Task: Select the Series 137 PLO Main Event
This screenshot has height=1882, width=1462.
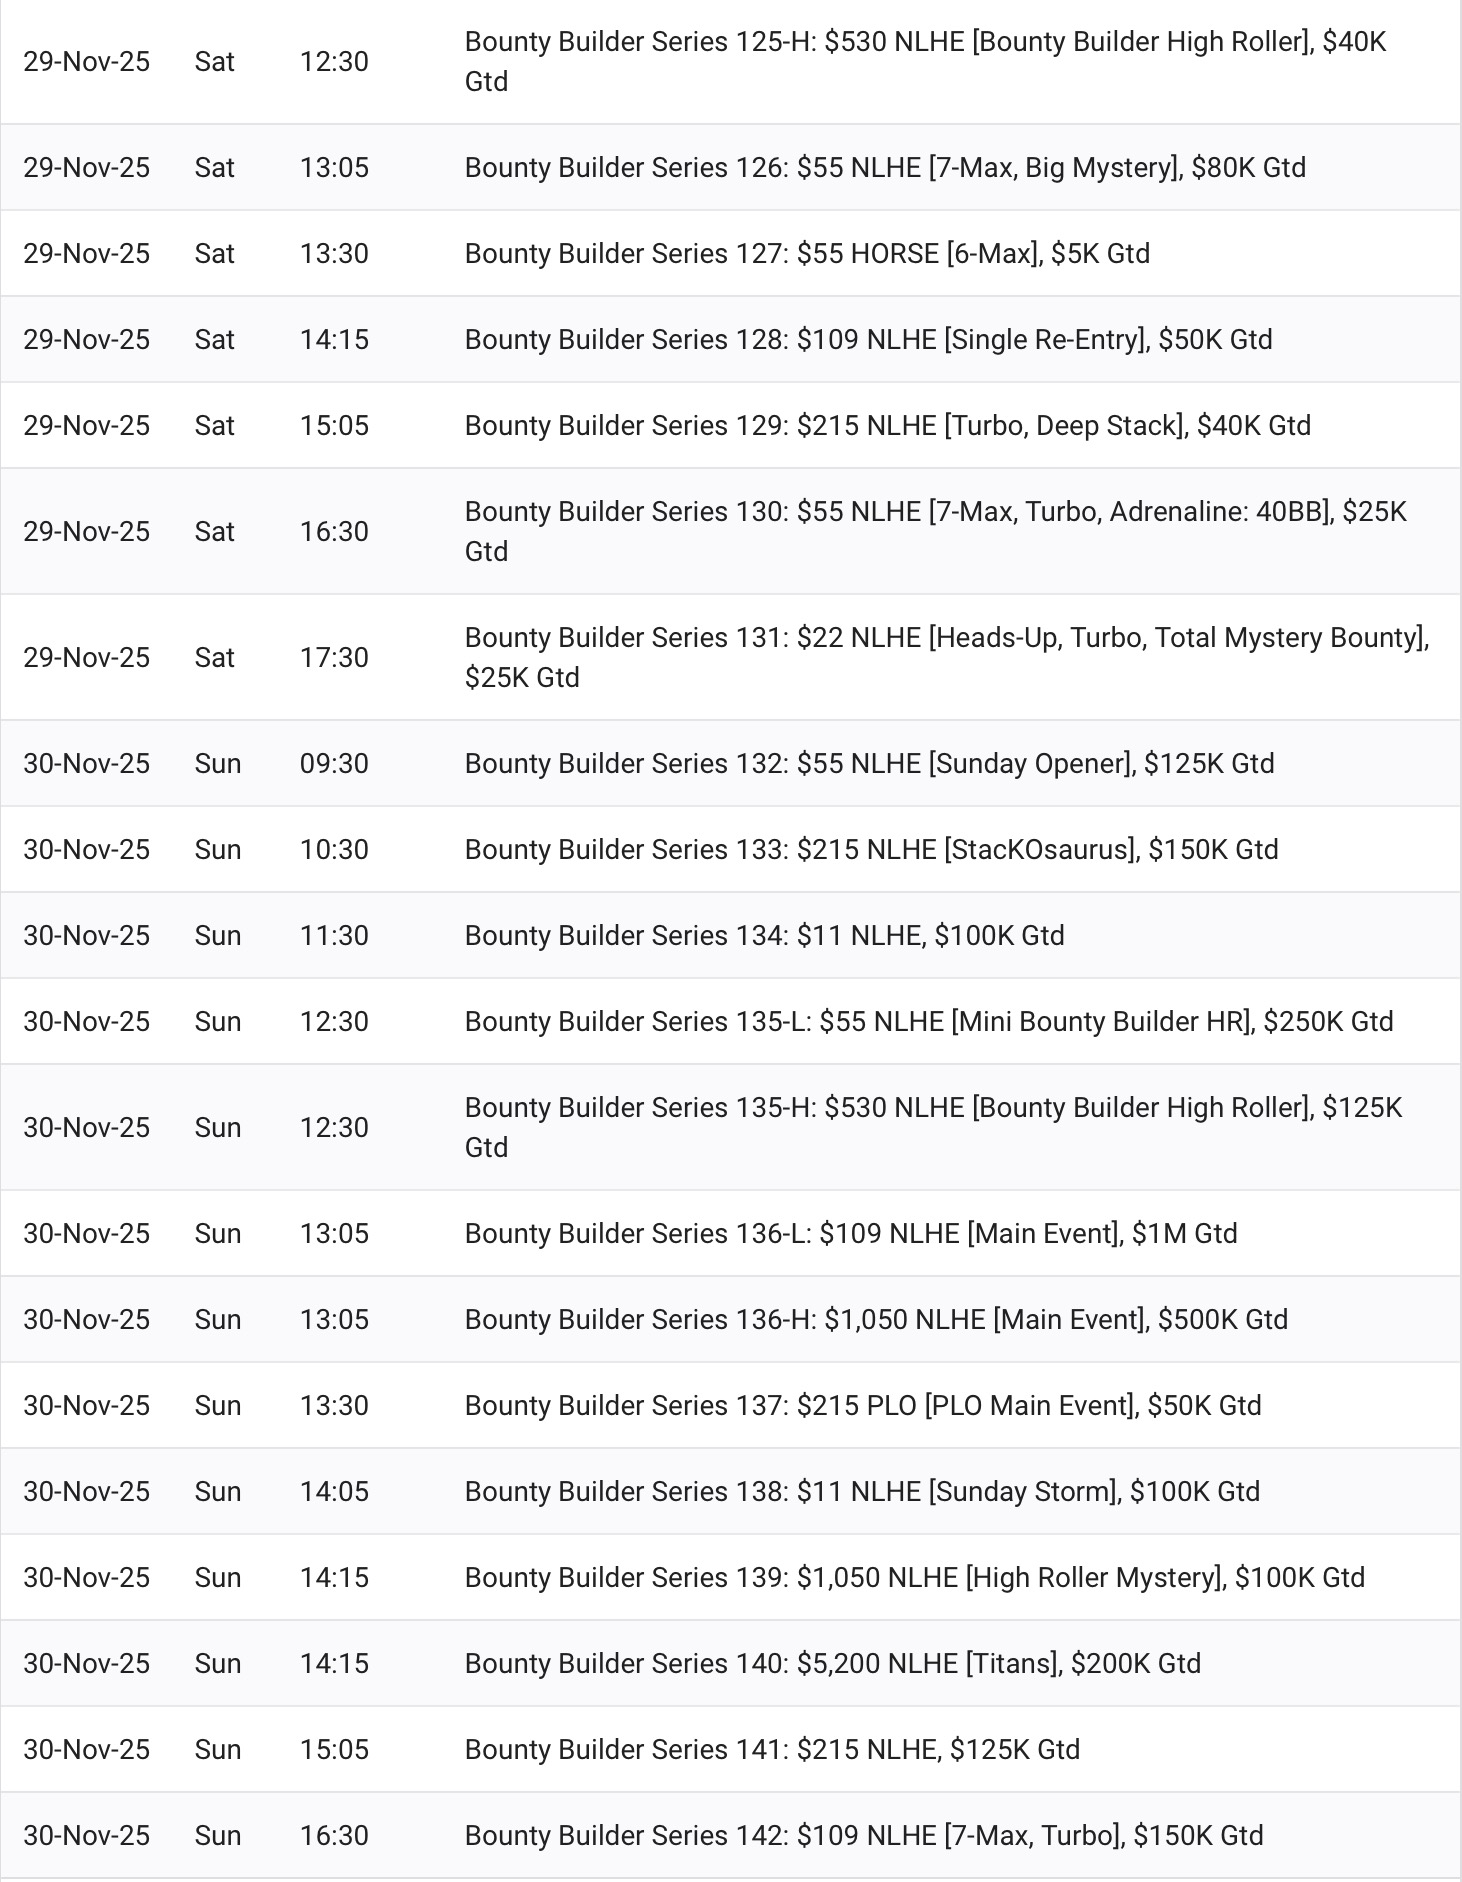Action: coord(863,1405)
